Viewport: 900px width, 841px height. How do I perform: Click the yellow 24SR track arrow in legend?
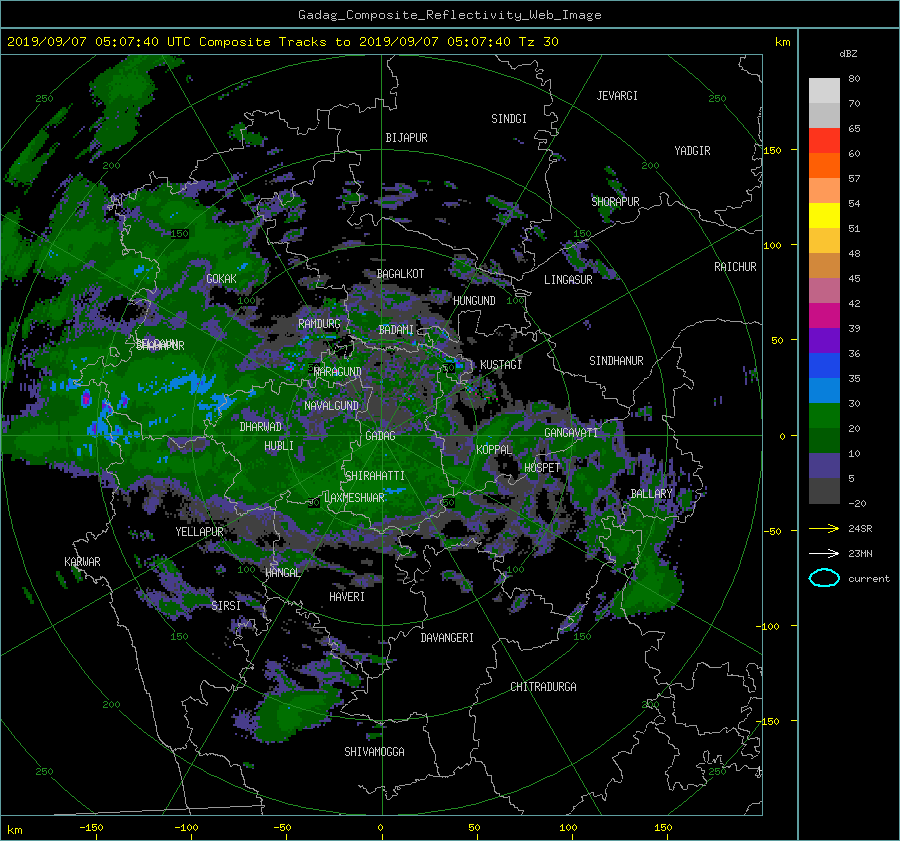coord(824,528)
